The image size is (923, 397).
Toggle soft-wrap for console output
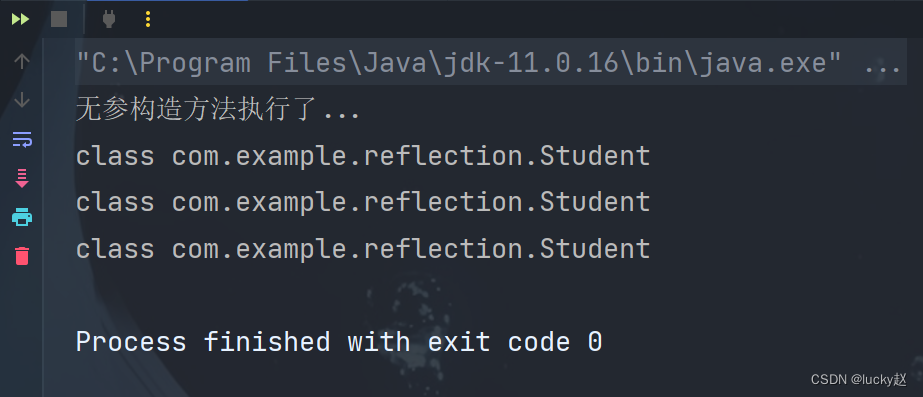tap(22, 140)
